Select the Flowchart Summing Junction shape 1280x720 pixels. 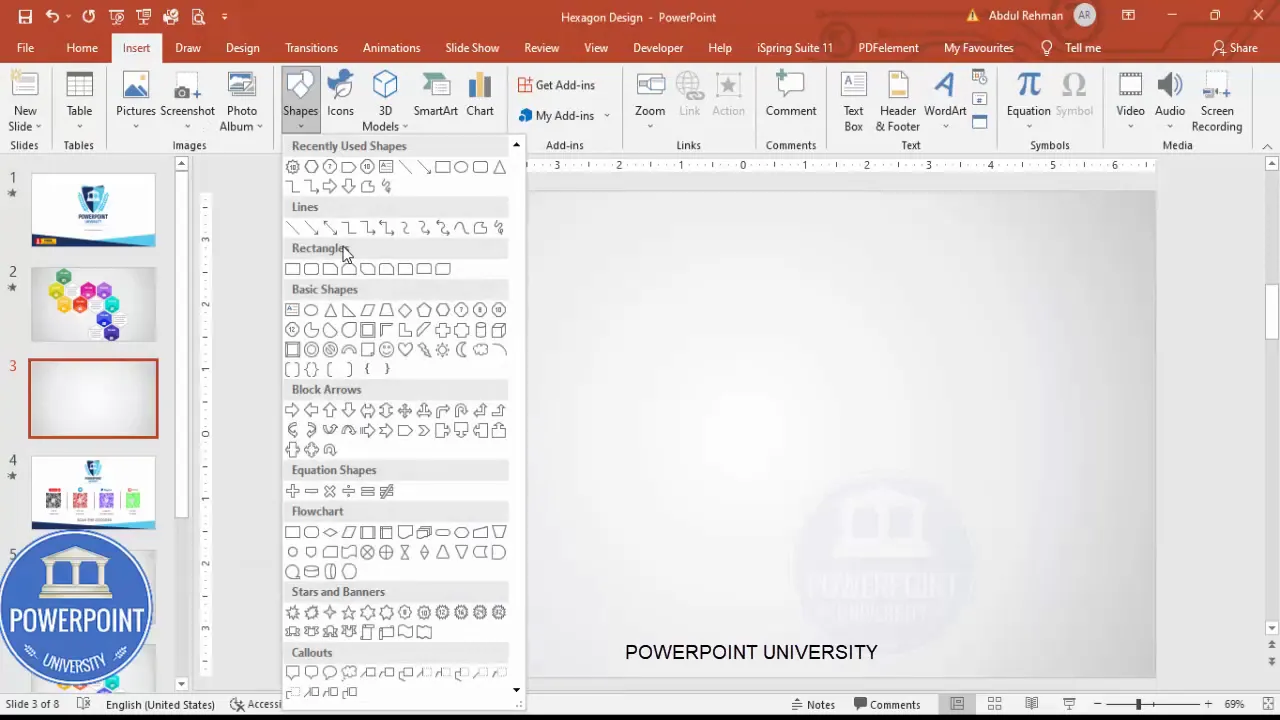tap(367, 552)
